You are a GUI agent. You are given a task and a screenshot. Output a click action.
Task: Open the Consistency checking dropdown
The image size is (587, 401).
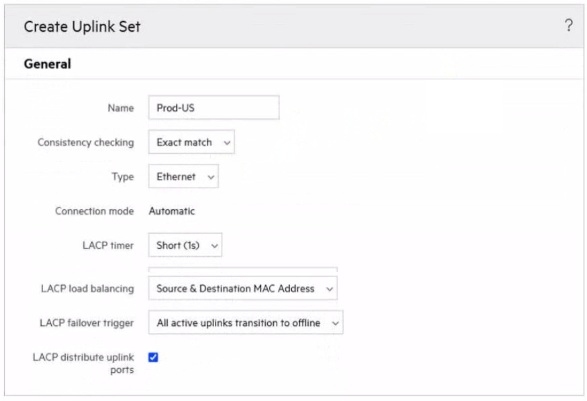(191, 142)
